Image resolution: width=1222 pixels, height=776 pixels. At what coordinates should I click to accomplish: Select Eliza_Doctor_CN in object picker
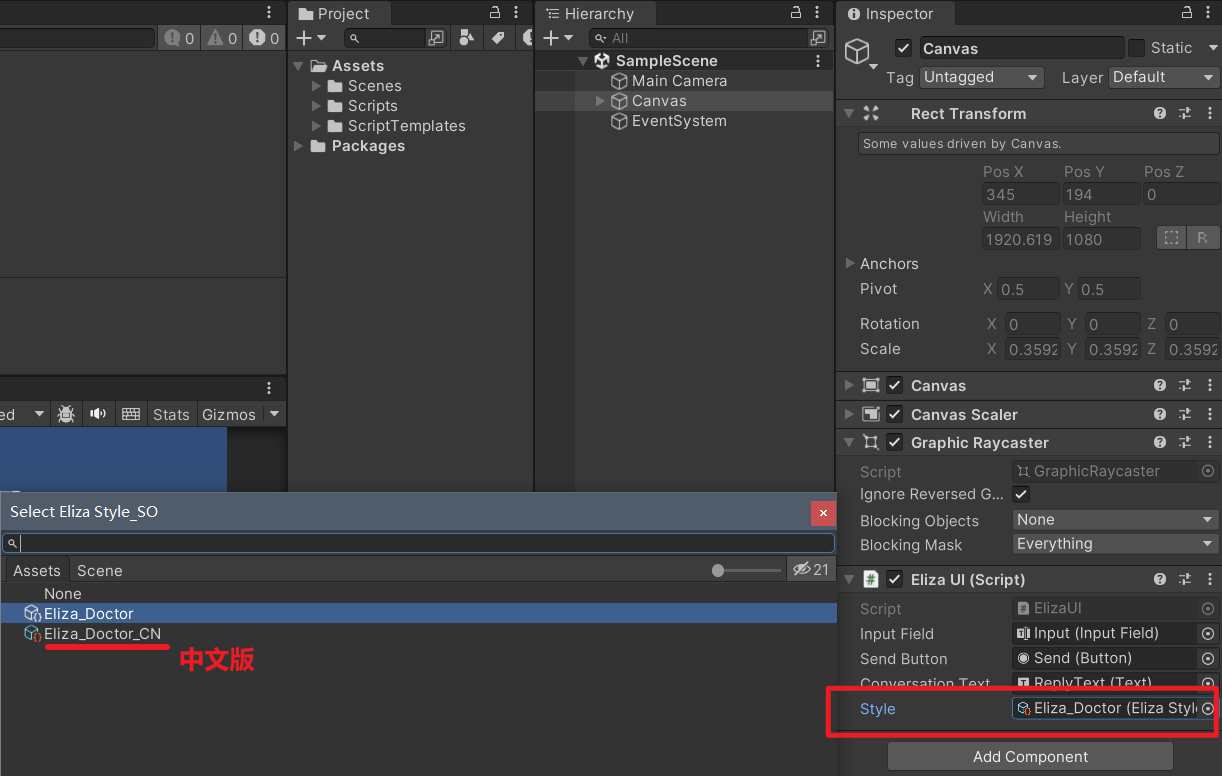[102, 634]
